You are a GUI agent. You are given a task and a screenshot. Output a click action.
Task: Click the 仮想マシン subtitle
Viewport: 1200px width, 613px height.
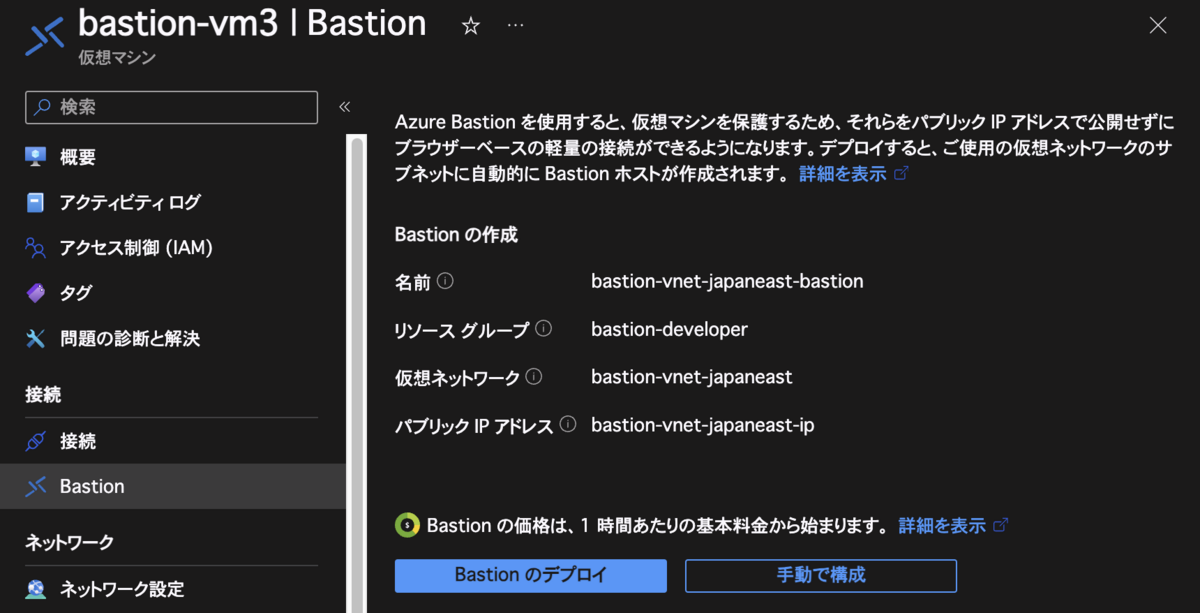click(x=117, y=57)
